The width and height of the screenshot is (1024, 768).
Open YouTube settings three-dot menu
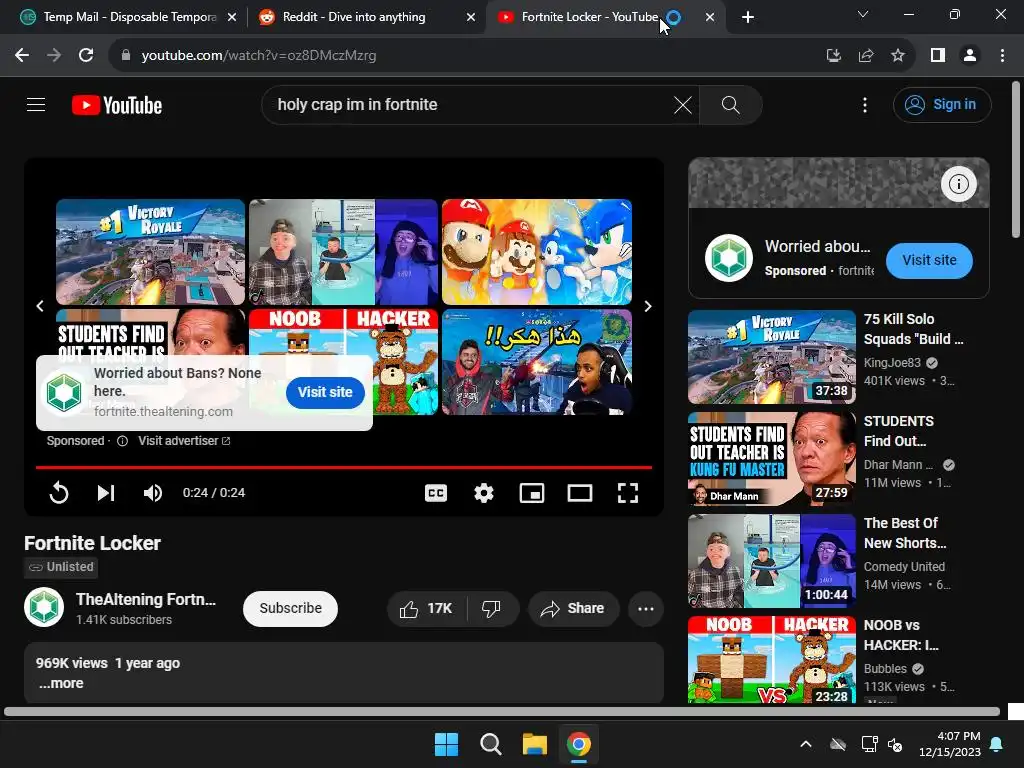point(865,104)
